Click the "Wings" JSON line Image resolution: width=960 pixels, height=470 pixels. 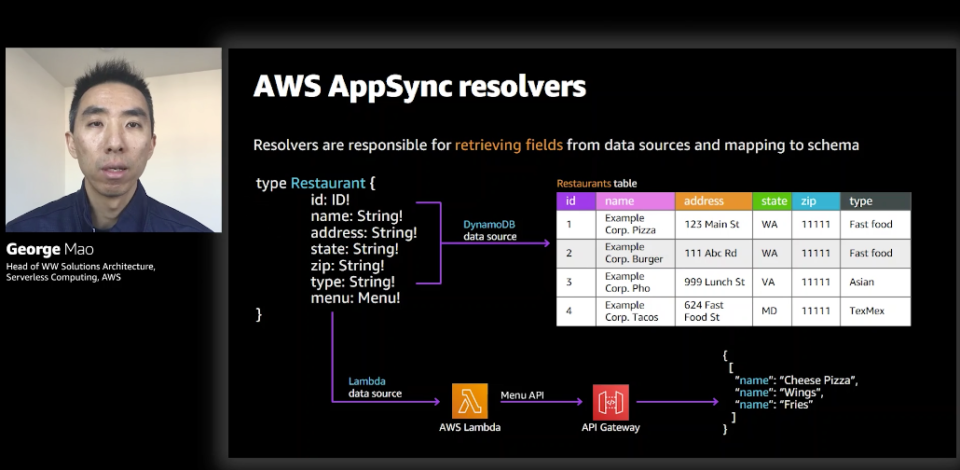coord(779,392)
